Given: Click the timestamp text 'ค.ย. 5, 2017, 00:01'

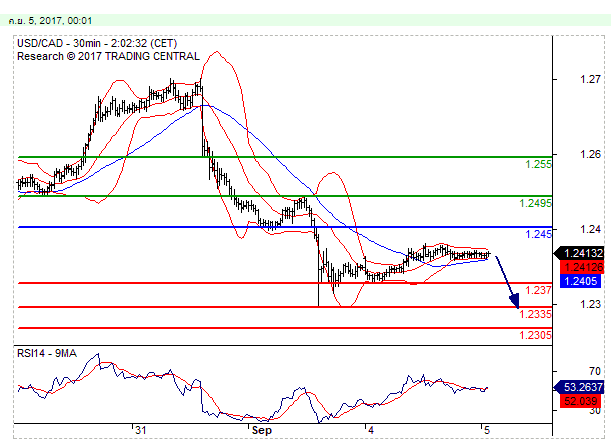Looking at the screenshot, I should pos(51,21).
